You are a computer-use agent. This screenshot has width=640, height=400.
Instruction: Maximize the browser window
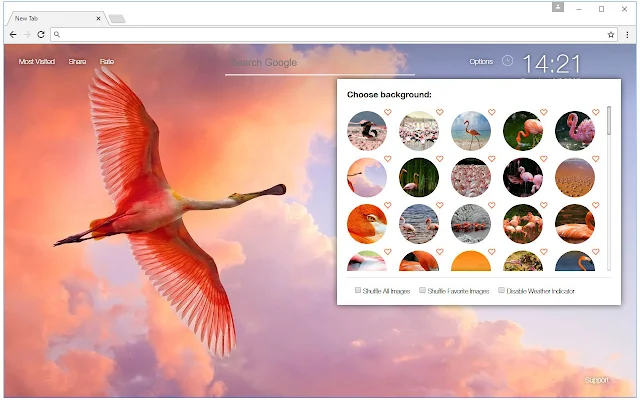point(601,9)
